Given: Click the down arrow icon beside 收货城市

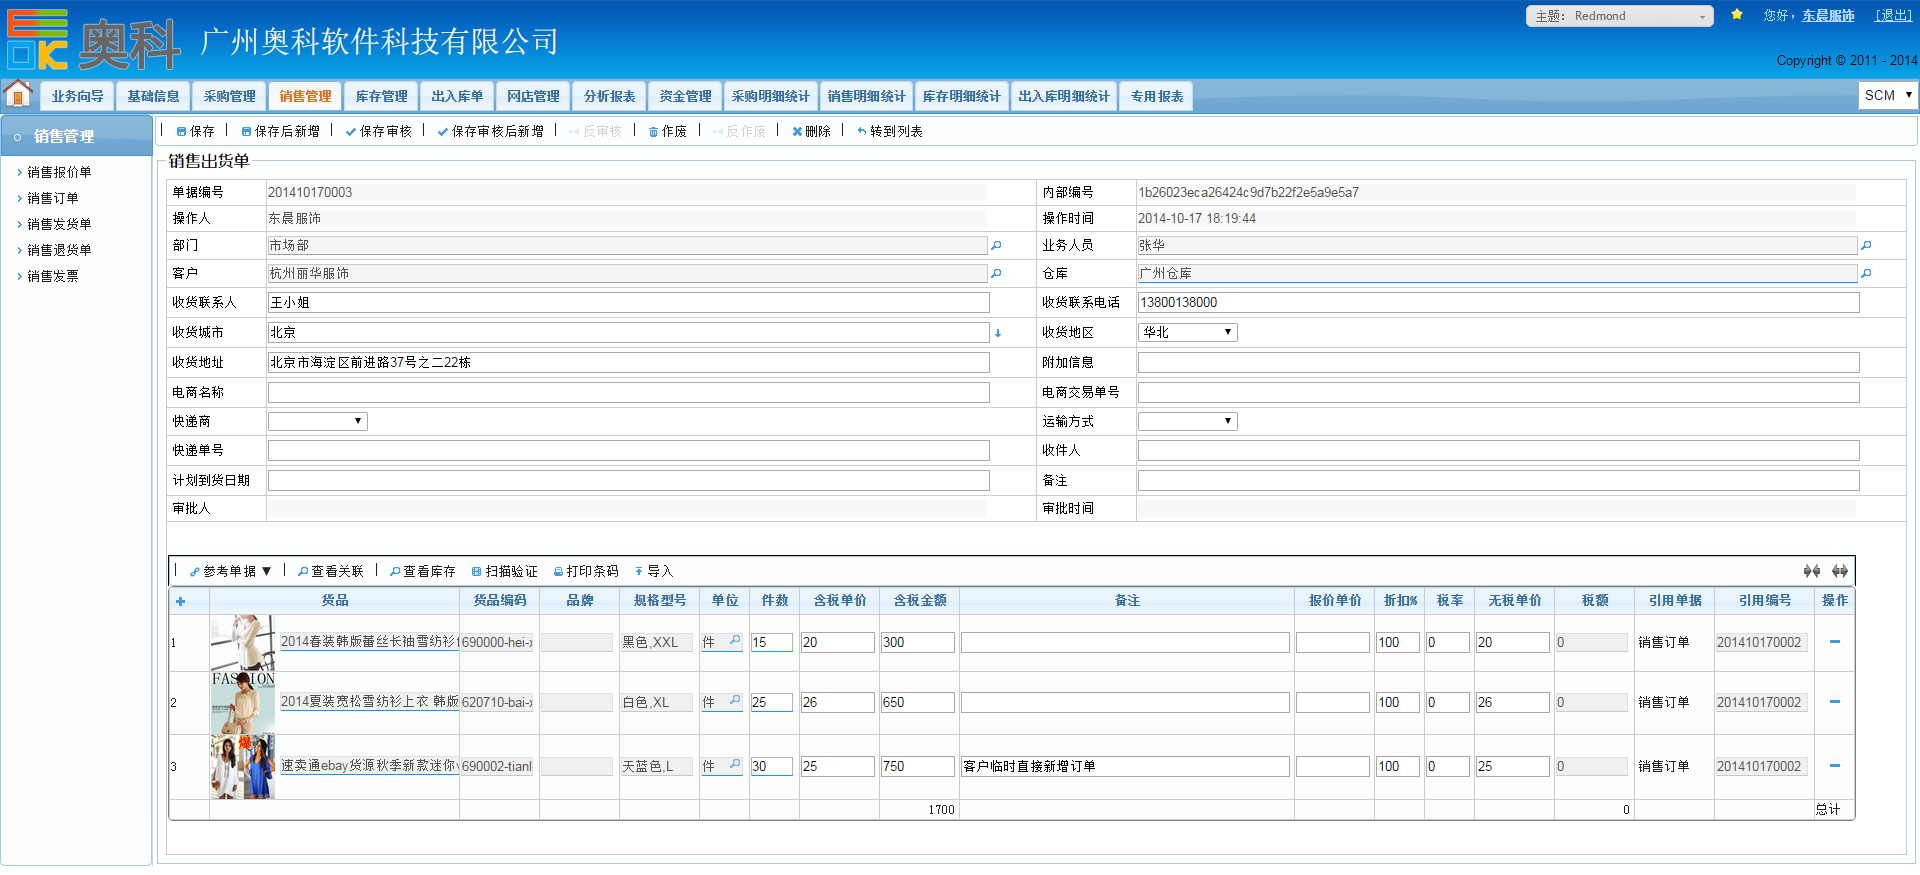Looking at the screenshot, I should [997, 333].
